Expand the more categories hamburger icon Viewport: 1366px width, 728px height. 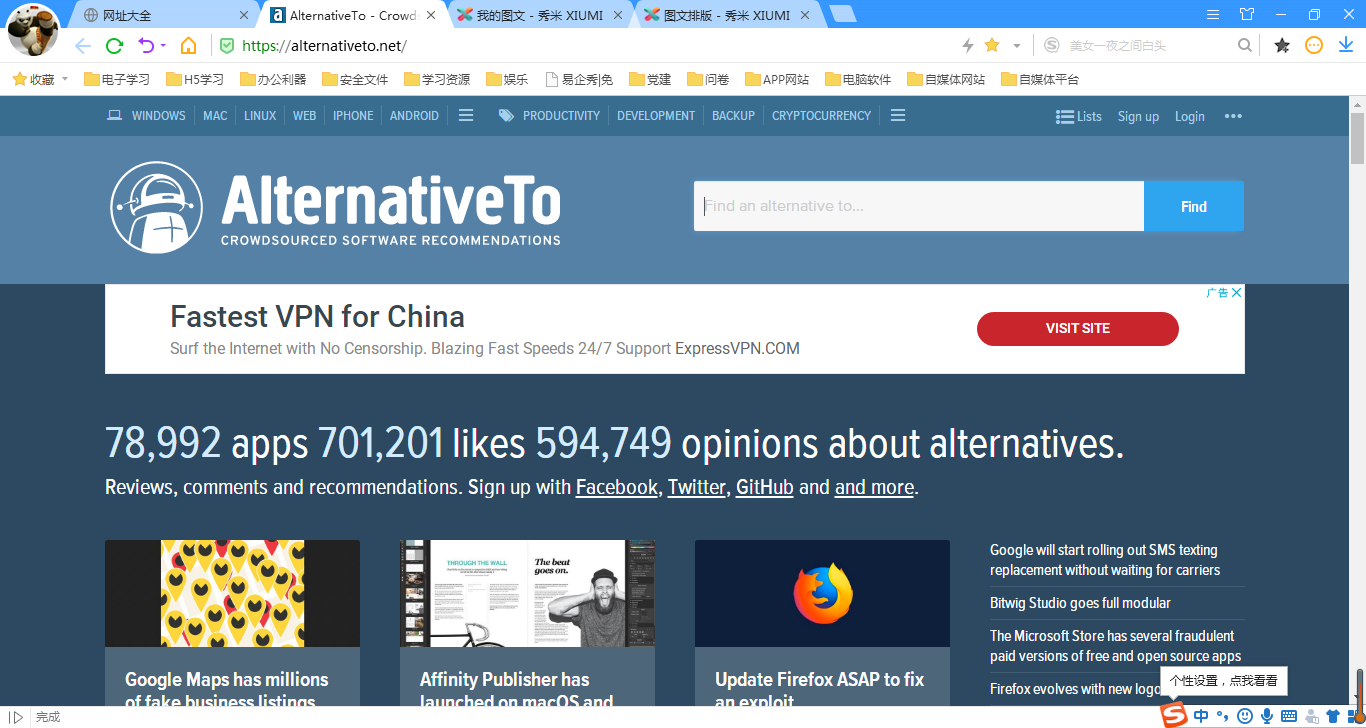click(898, 115)
